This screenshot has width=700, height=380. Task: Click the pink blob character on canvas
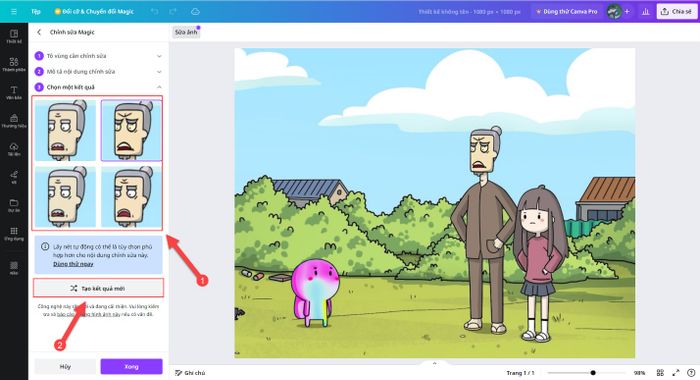click(315, 293)
